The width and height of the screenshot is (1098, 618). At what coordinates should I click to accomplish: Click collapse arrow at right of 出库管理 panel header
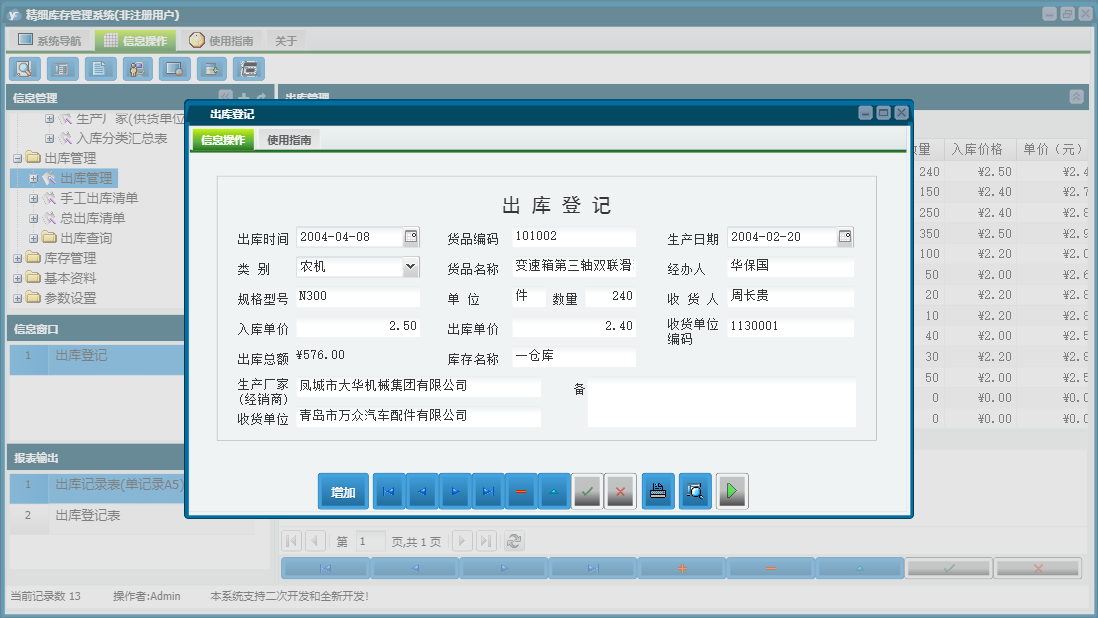1076,97
